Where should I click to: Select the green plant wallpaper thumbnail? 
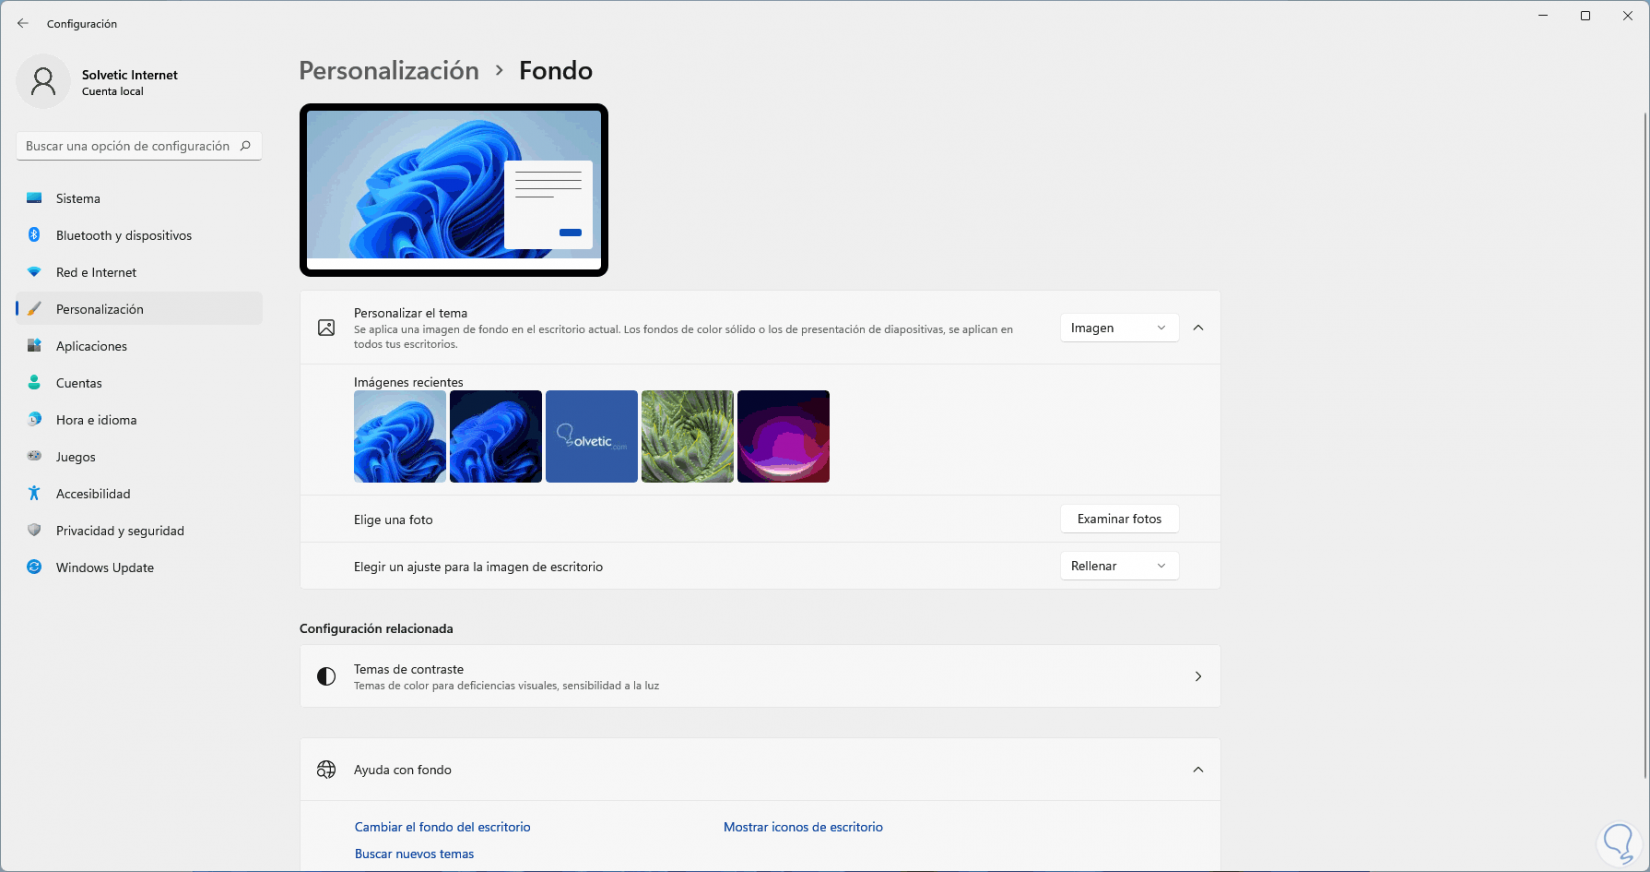point(688,436)
